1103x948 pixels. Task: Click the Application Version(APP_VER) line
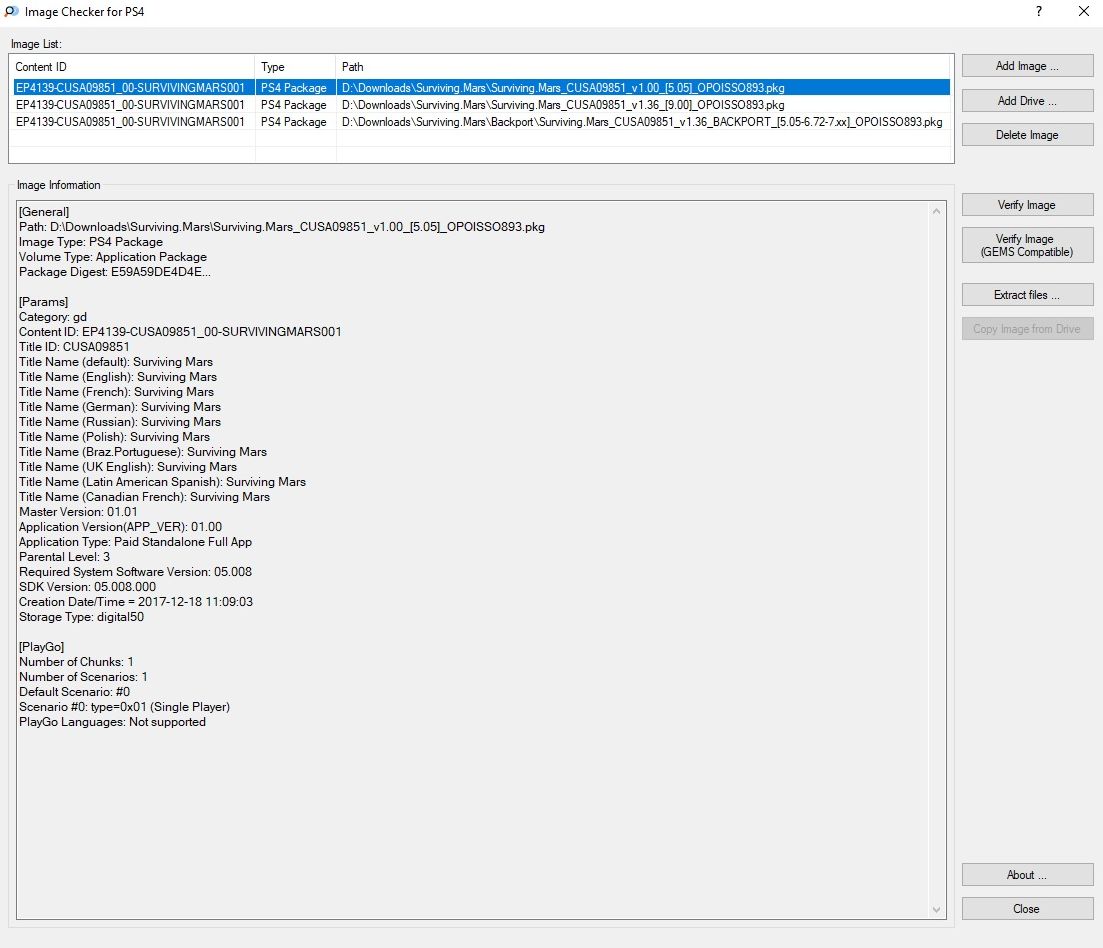click(120, 527)
